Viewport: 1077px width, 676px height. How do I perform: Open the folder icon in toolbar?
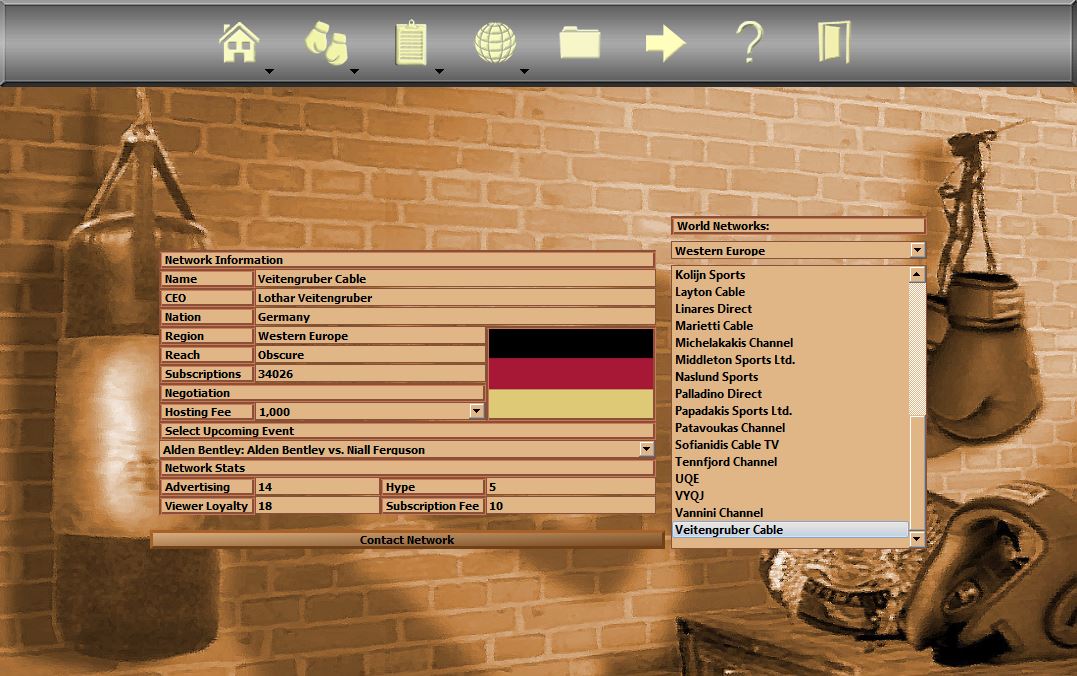pos(580,43)
